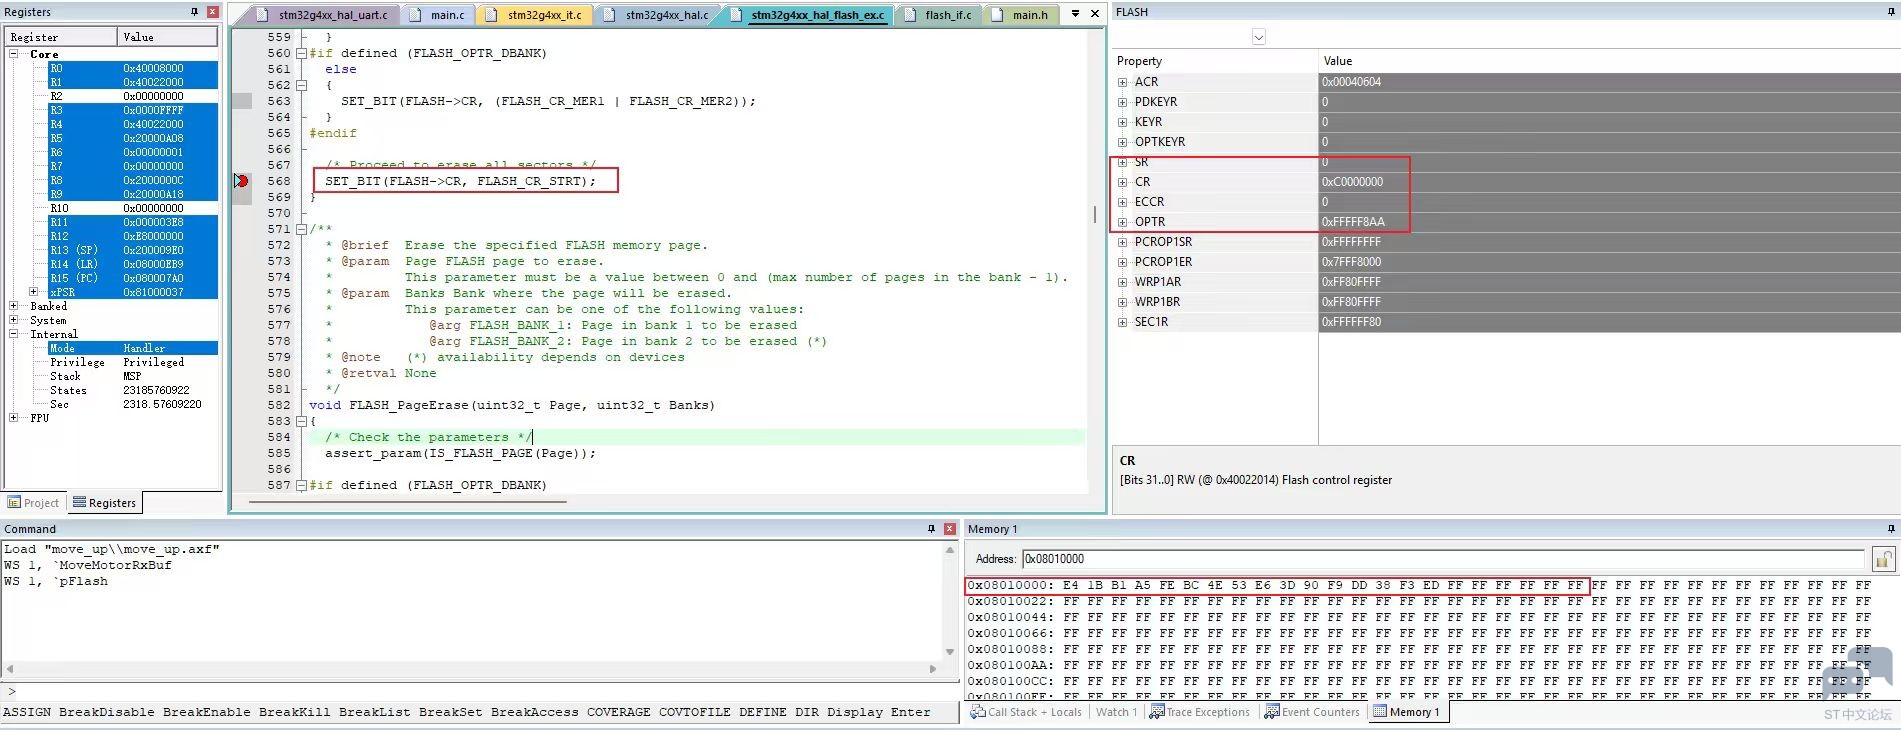
Task: Pin the FLASH peripheral panel
Action: [x=1890, y=12]
